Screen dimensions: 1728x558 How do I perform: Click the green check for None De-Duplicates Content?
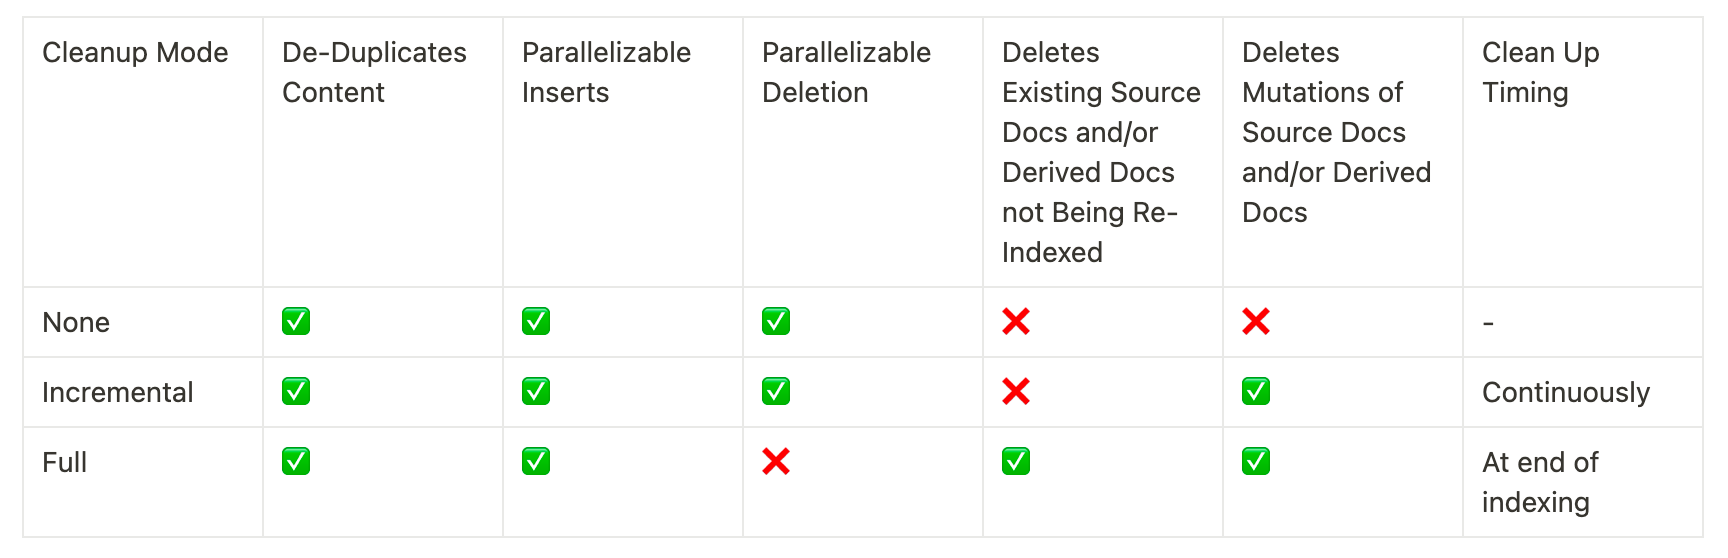pos(296,321)
